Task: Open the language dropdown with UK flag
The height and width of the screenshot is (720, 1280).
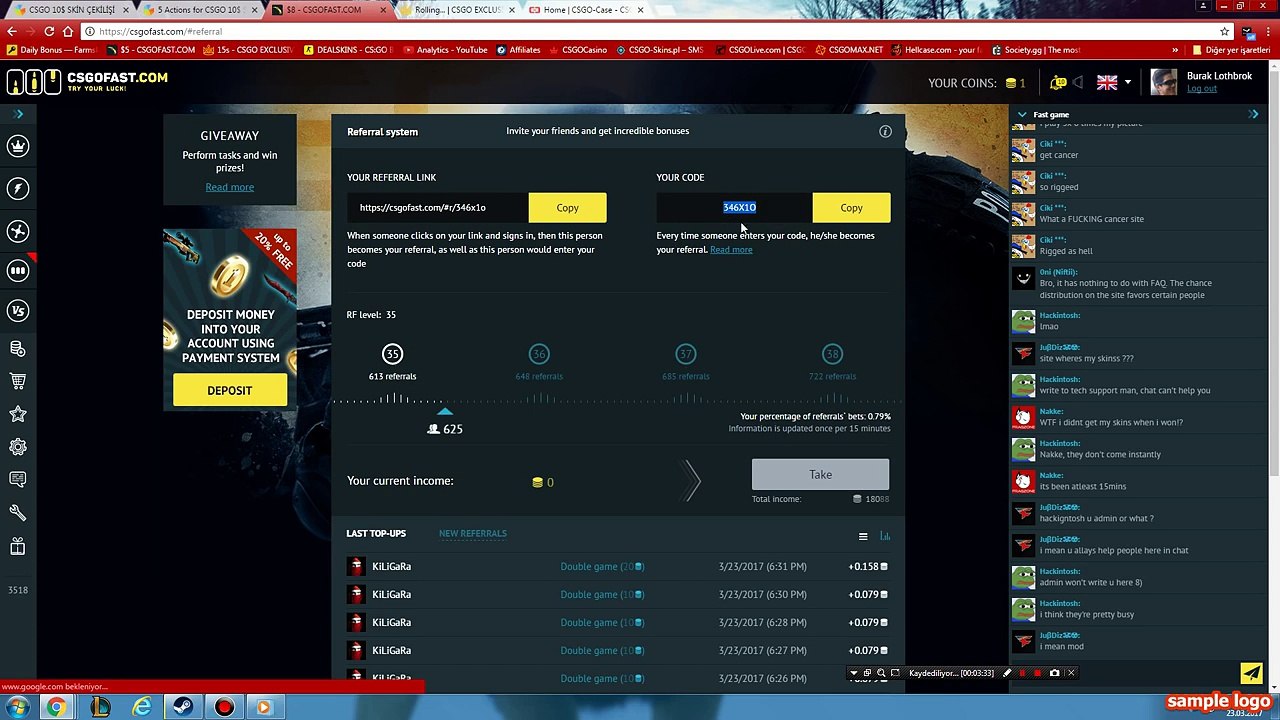Action: 1114,83
